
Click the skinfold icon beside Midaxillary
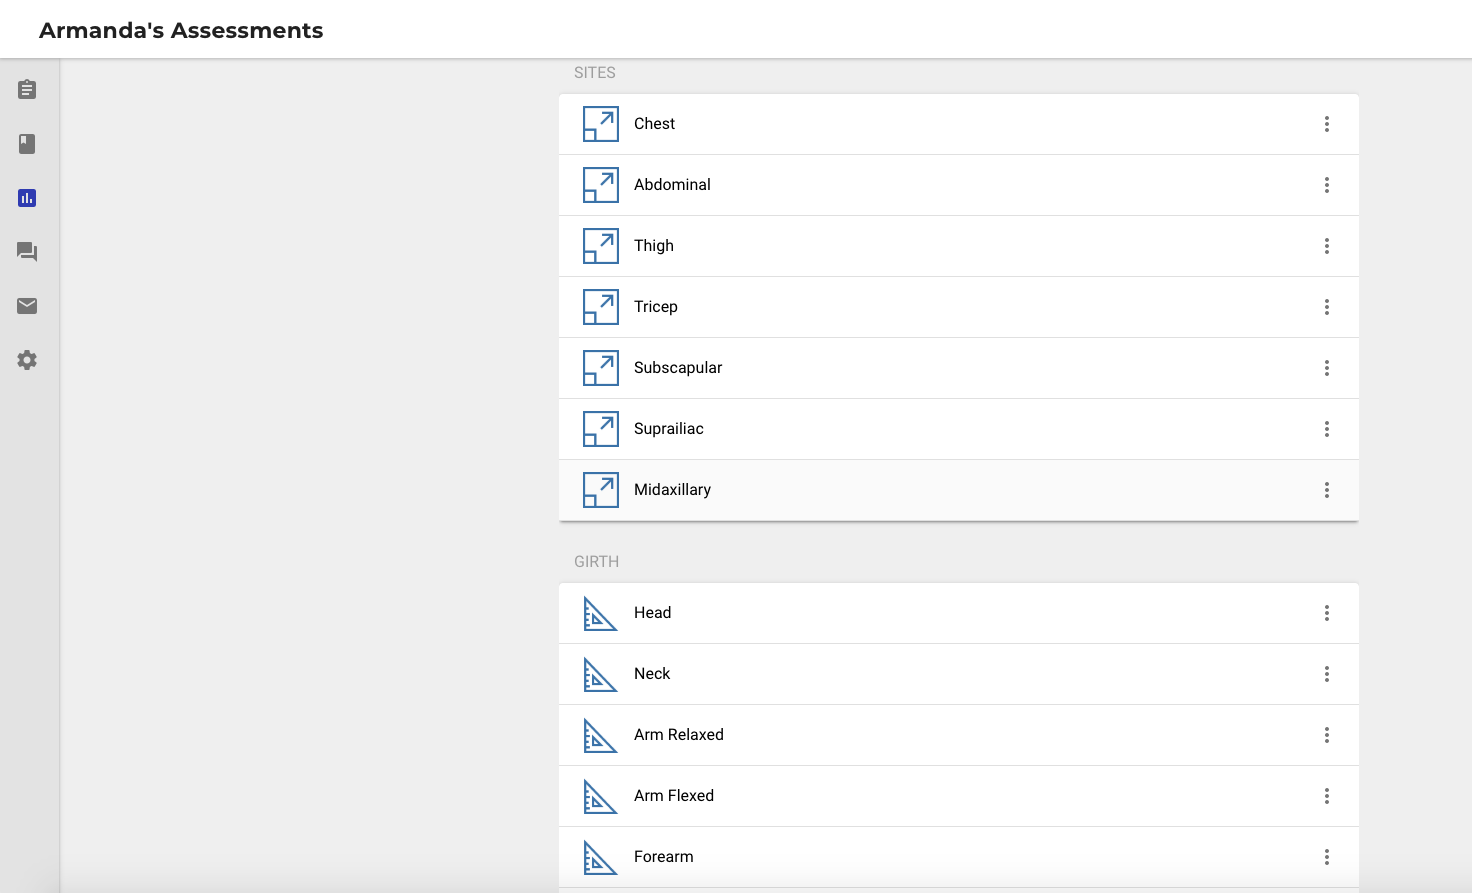tap(601, 490)
